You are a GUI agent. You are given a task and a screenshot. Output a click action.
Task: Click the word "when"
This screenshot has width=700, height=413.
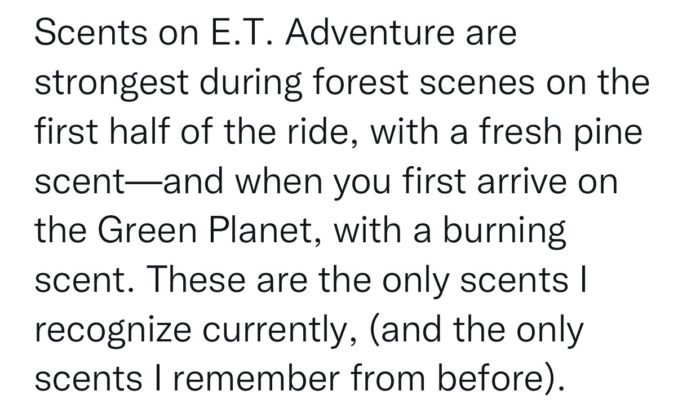tap(279, 182)
